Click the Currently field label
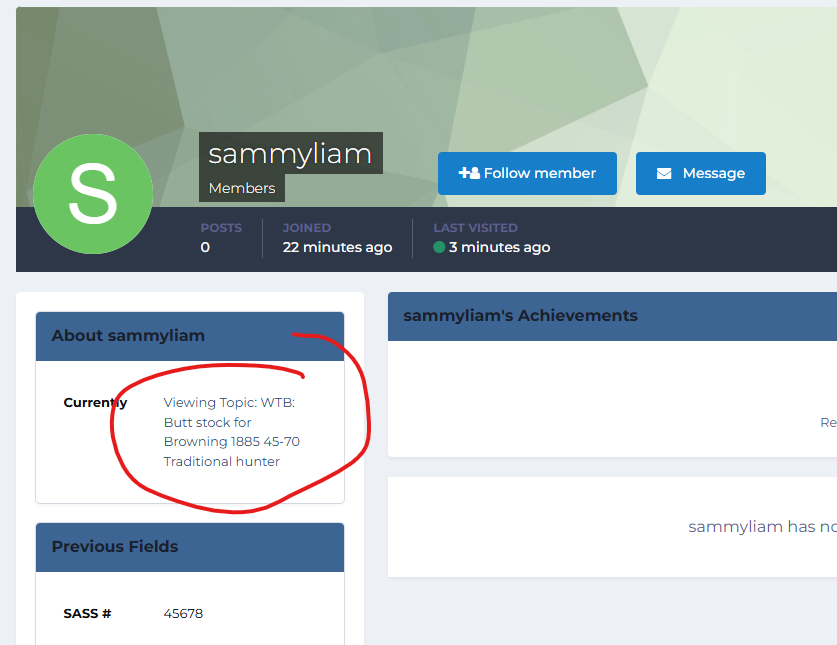The height and width of the screenshot is (645, 837). tap(95, 403)
